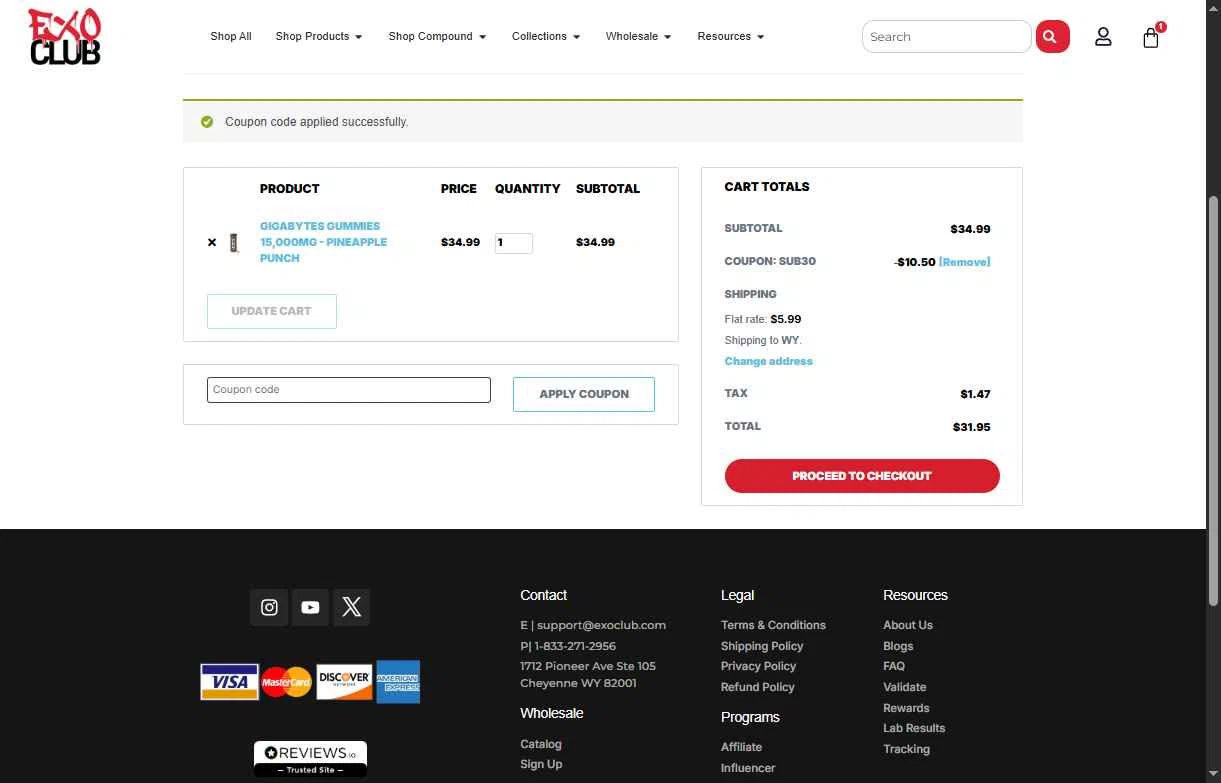Click the Apply Coupon button

click(584, 394)
